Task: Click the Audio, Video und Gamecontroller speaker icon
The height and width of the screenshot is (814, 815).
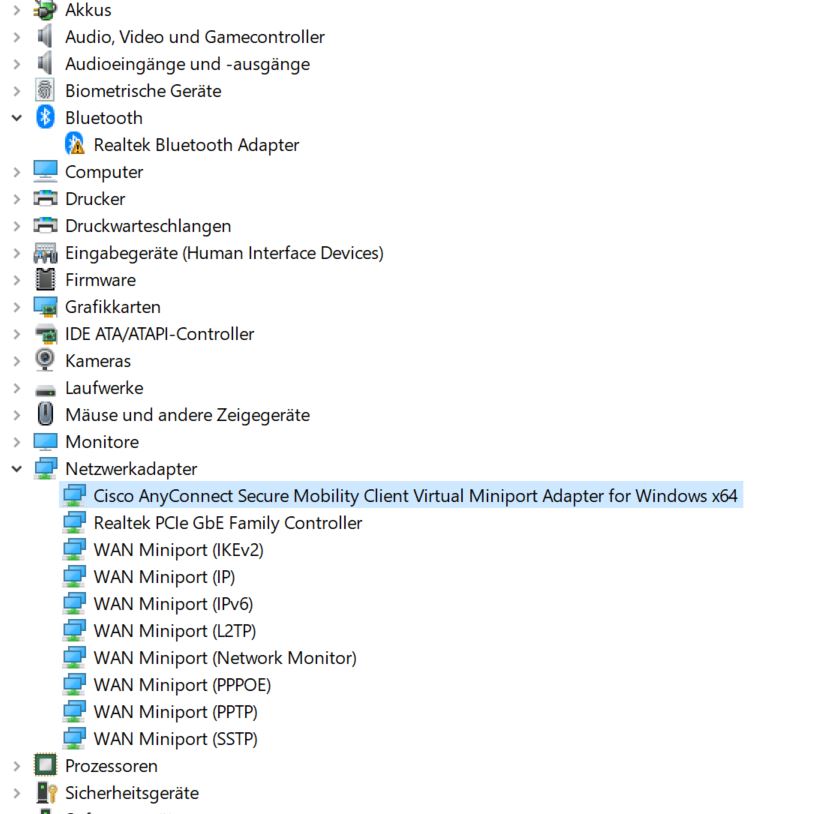Action: pos(45,37)
